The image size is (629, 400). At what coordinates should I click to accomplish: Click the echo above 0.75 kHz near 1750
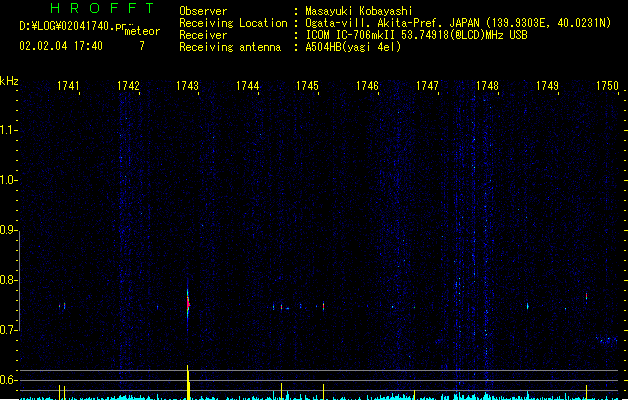(x=586, y=296)
